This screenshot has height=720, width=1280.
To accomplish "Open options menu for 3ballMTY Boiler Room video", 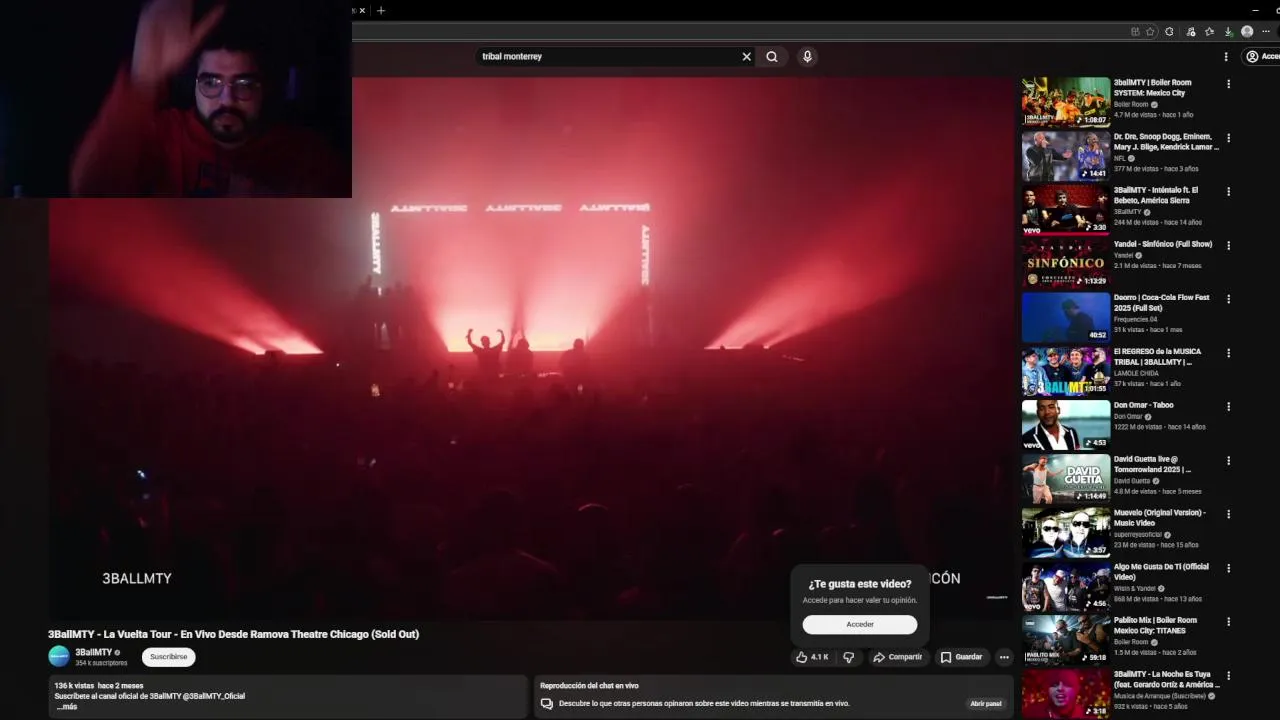I will pos(1228,84).
